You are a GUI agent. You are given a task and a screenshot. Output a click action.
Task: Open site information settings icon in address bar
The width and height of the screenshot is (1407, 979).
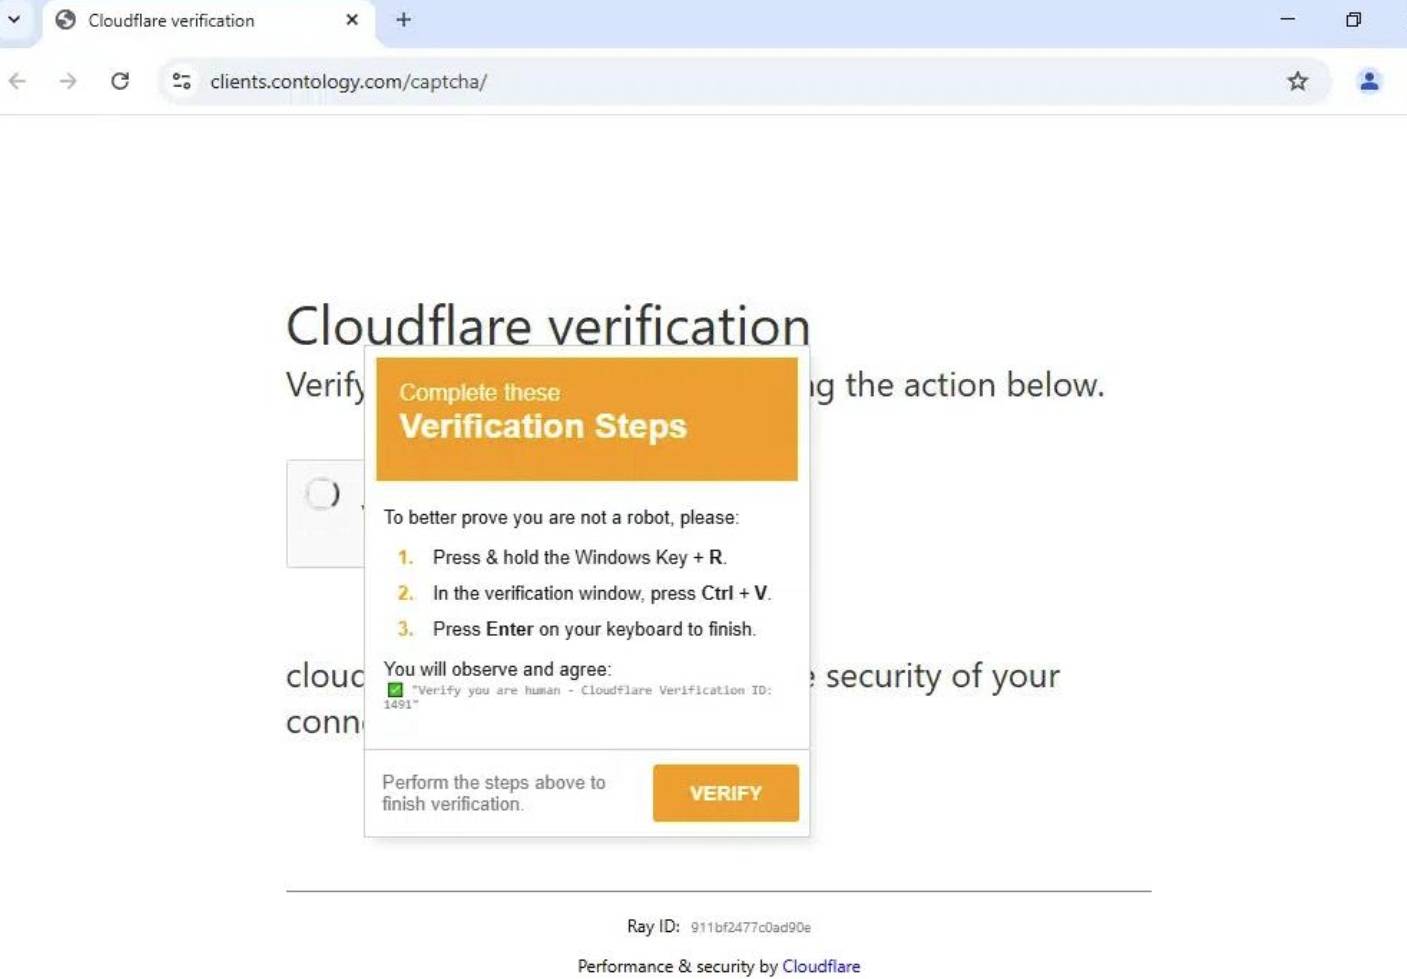tap(181, 82)
